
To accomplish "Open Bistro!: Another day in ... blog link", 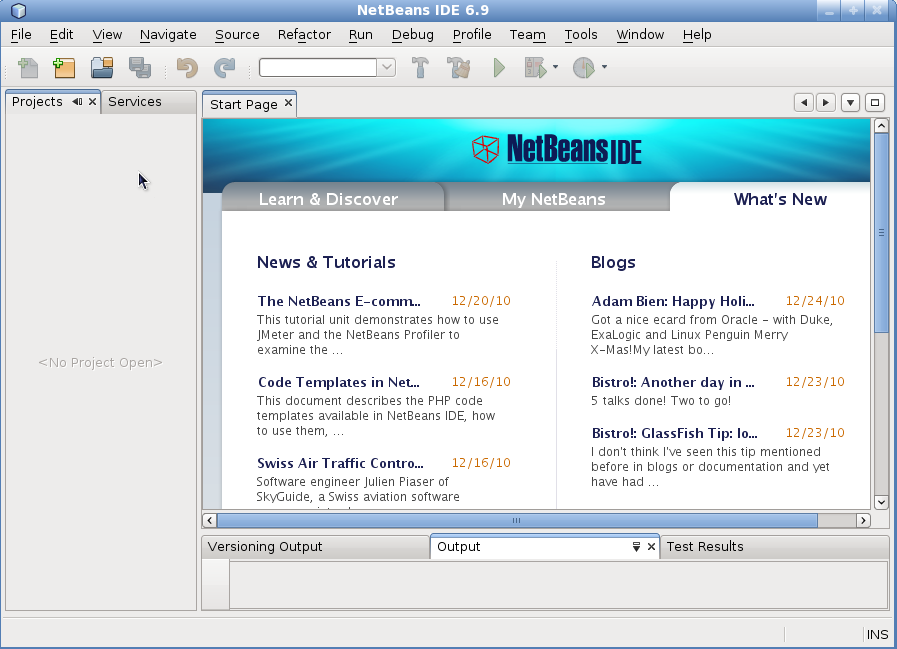I will [x=673, y=382].
